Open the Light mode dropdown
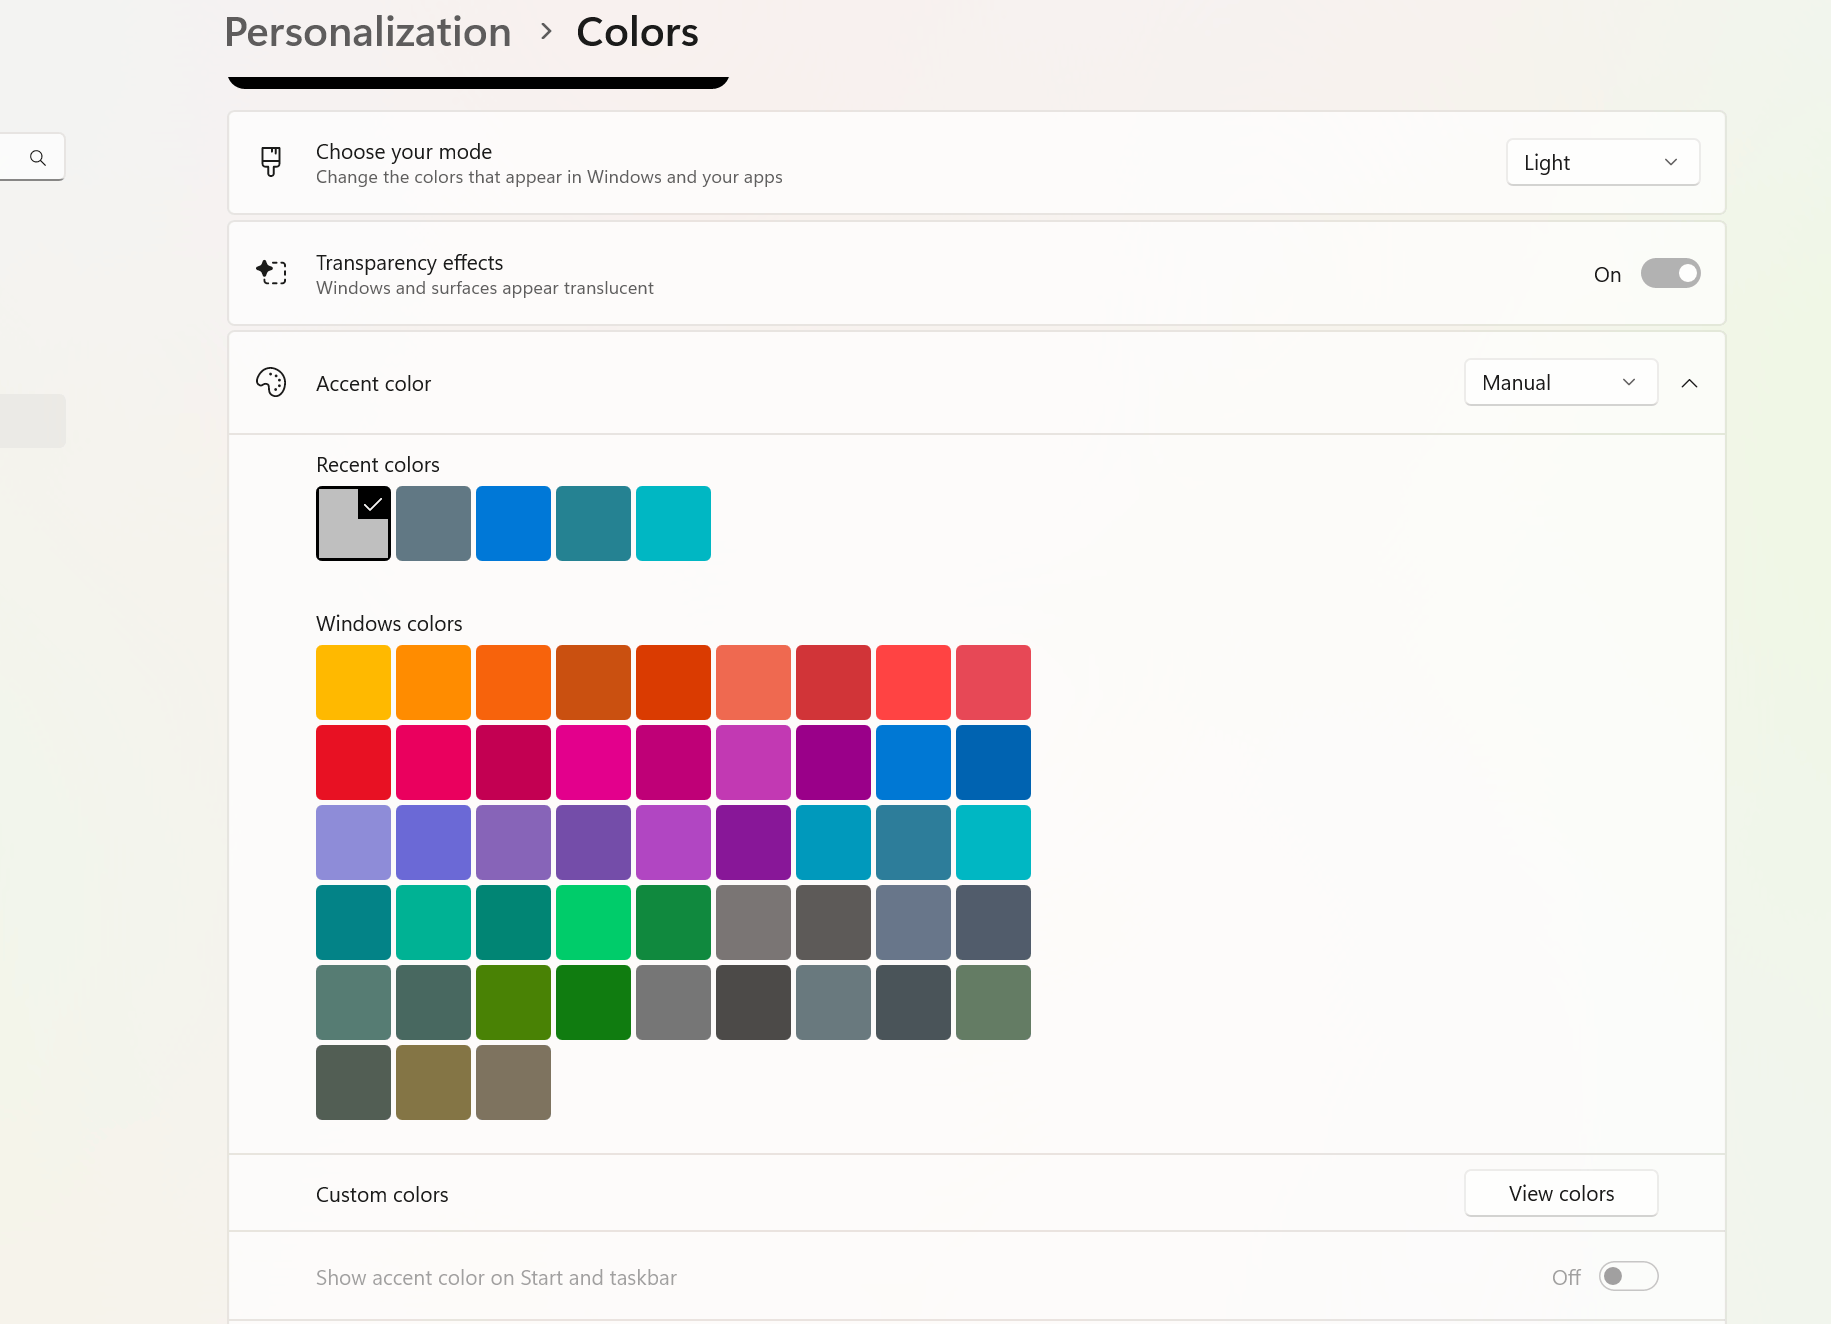 tap(1602, 163)
